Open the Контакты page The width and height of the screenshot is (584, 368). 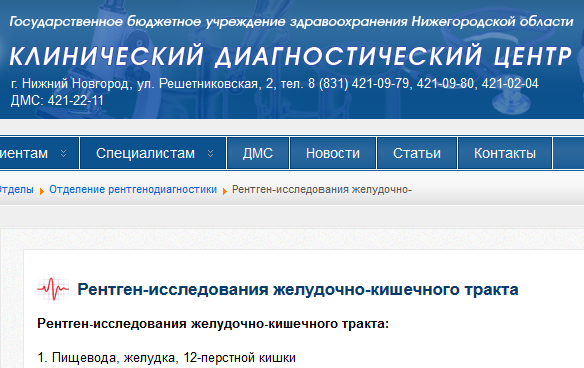click(x=505, y=153)
